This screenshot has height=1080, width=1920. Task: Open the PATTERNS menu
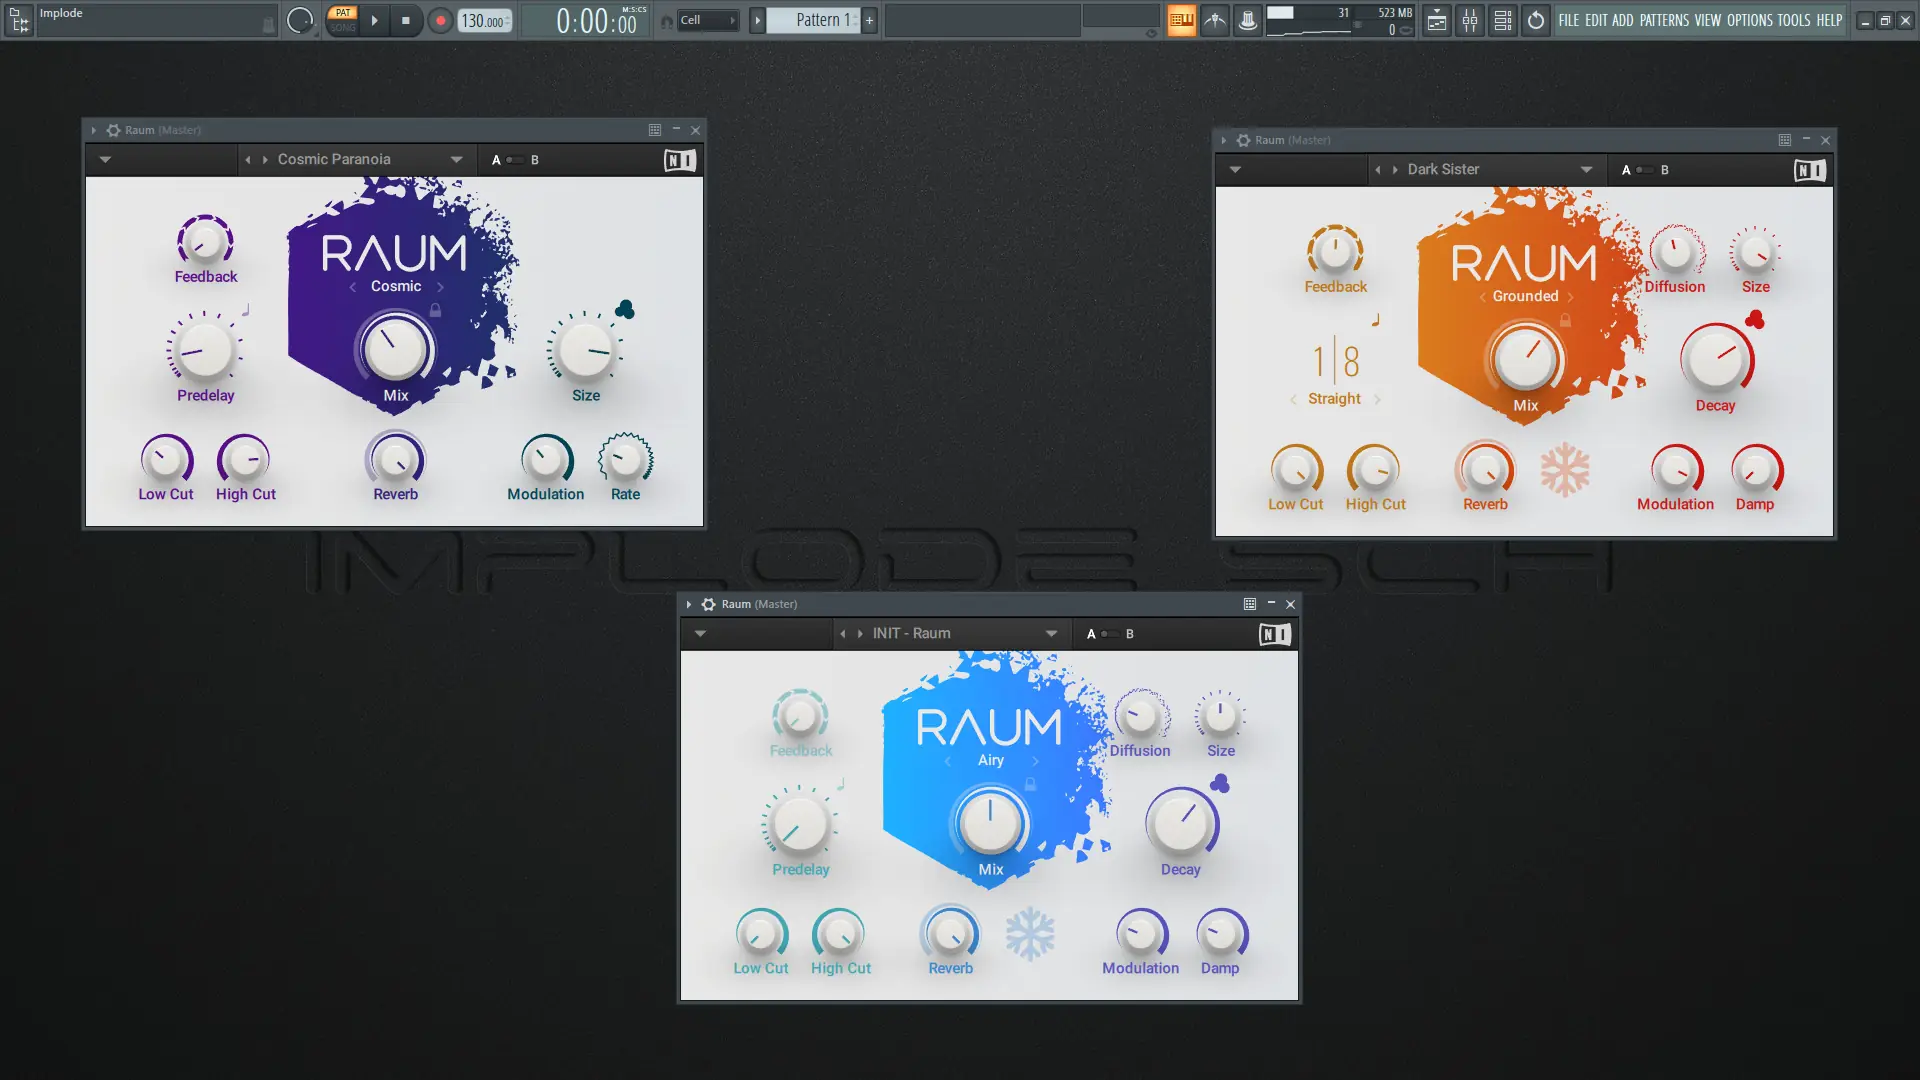pos(1664,20)
